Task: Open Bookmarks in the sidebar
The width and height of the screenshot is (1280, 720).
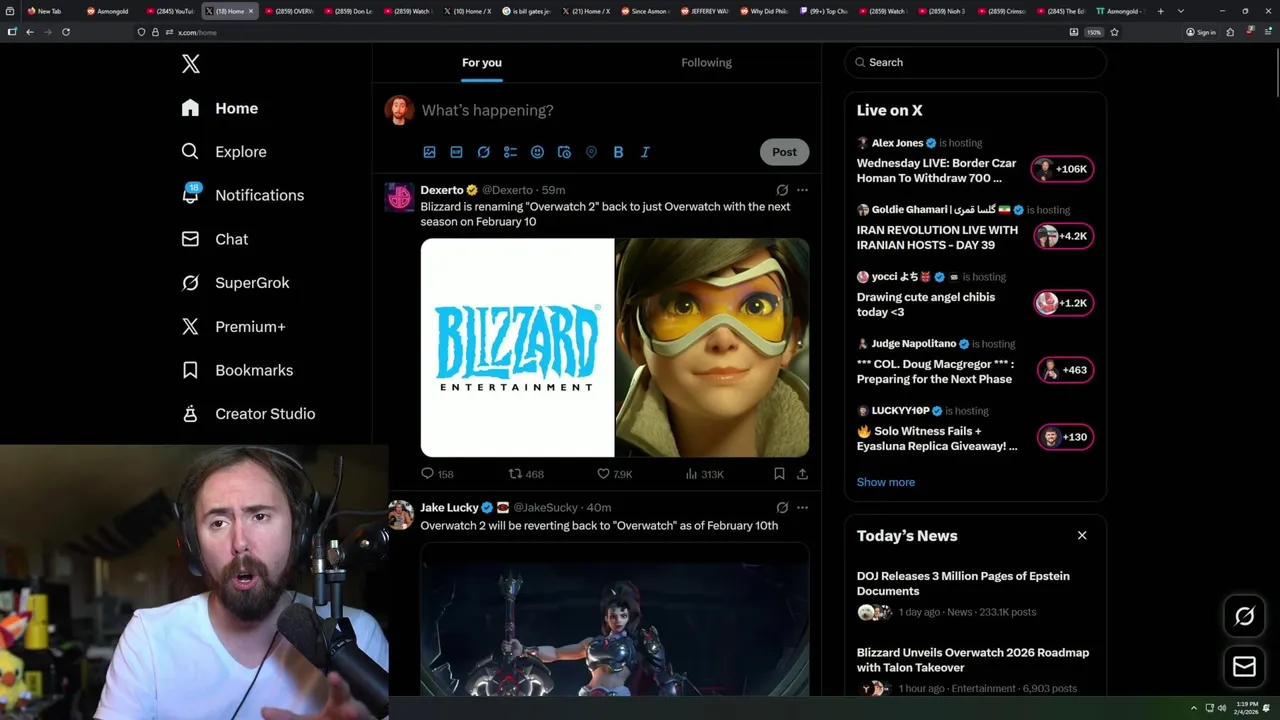Action: 237,370
